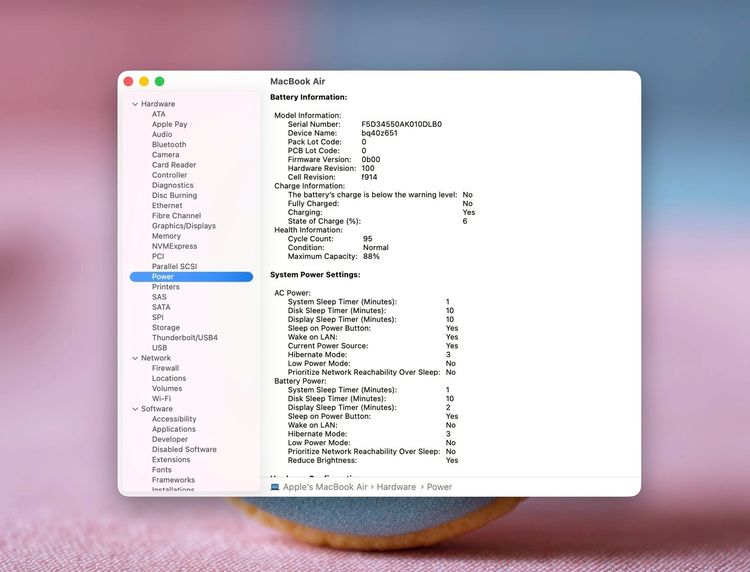
Task: Click the MacBook Air window title
Action: 298,81
